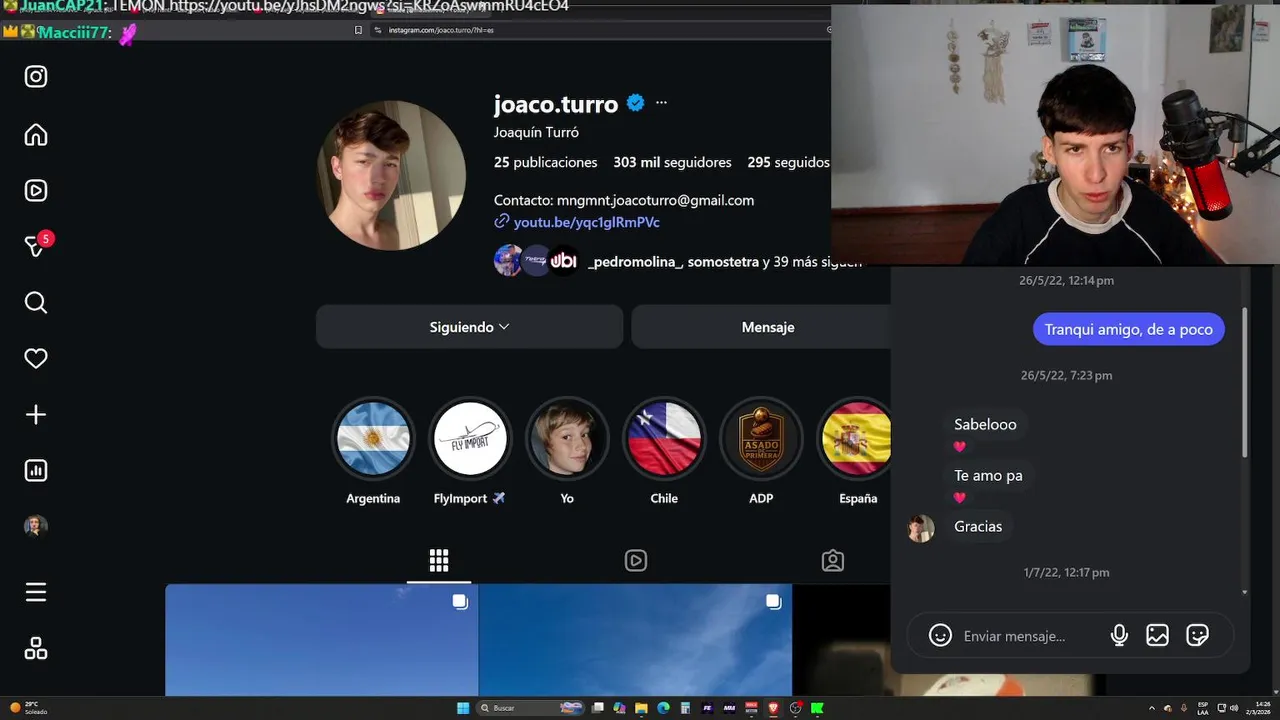Open carousel icon on first post

[x=460, y=601]
